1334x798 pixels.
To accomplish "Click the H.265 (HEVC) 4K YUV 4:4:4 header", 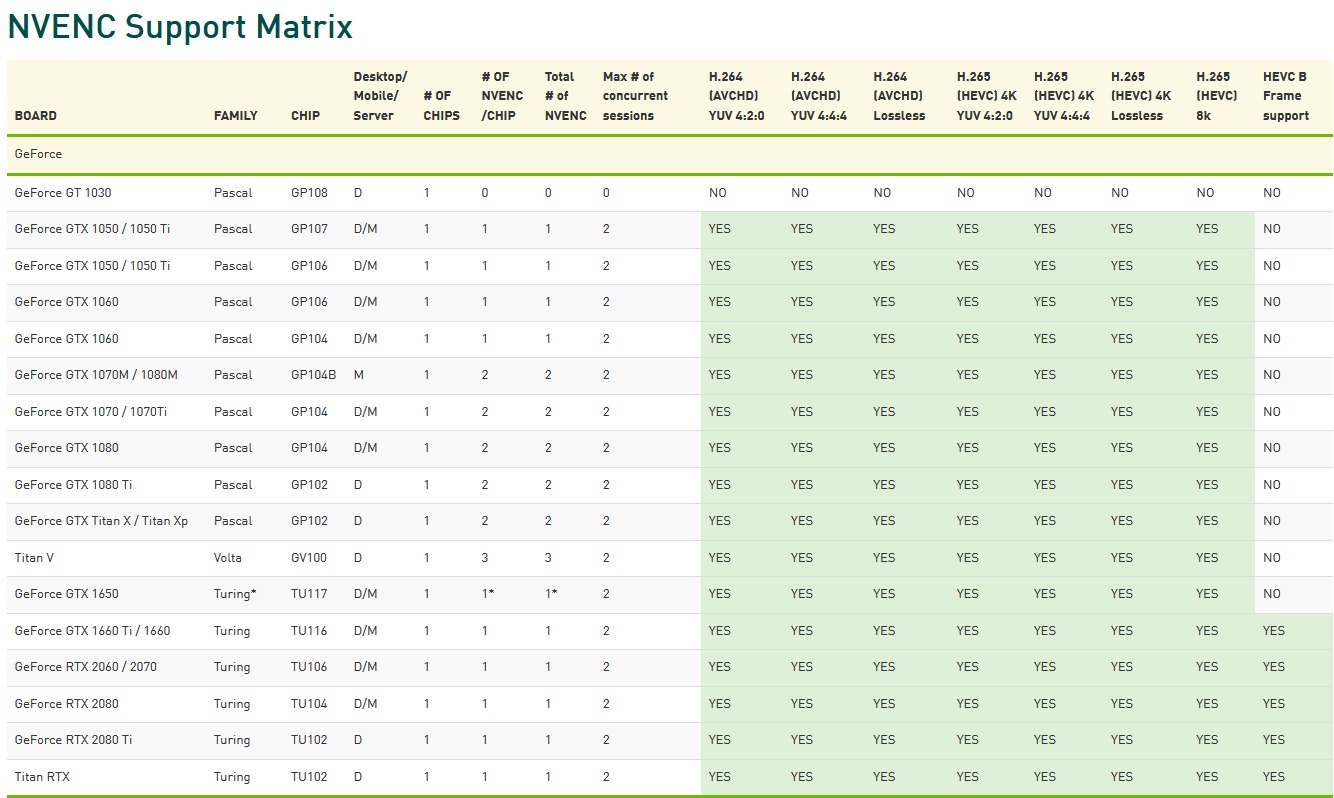I will pyautogui.click(x=1064, y=96).
